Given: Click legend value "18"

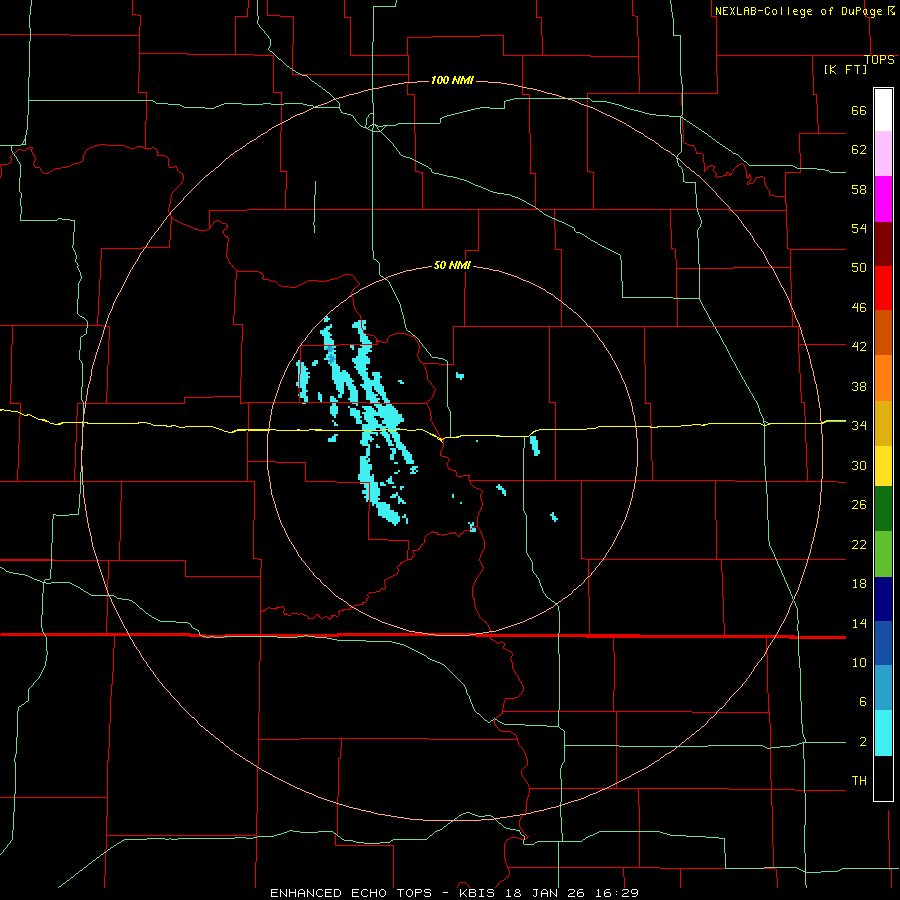Looking at the screenshot, I should (x=859, y=584).
